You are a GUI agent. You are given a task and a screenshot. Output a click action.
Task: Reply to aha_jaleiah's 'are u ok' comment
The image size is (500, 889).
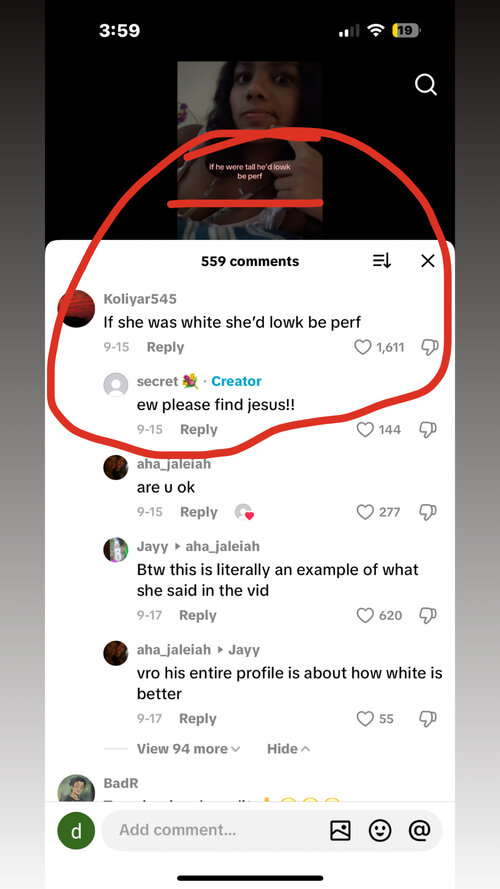point(198,512)
